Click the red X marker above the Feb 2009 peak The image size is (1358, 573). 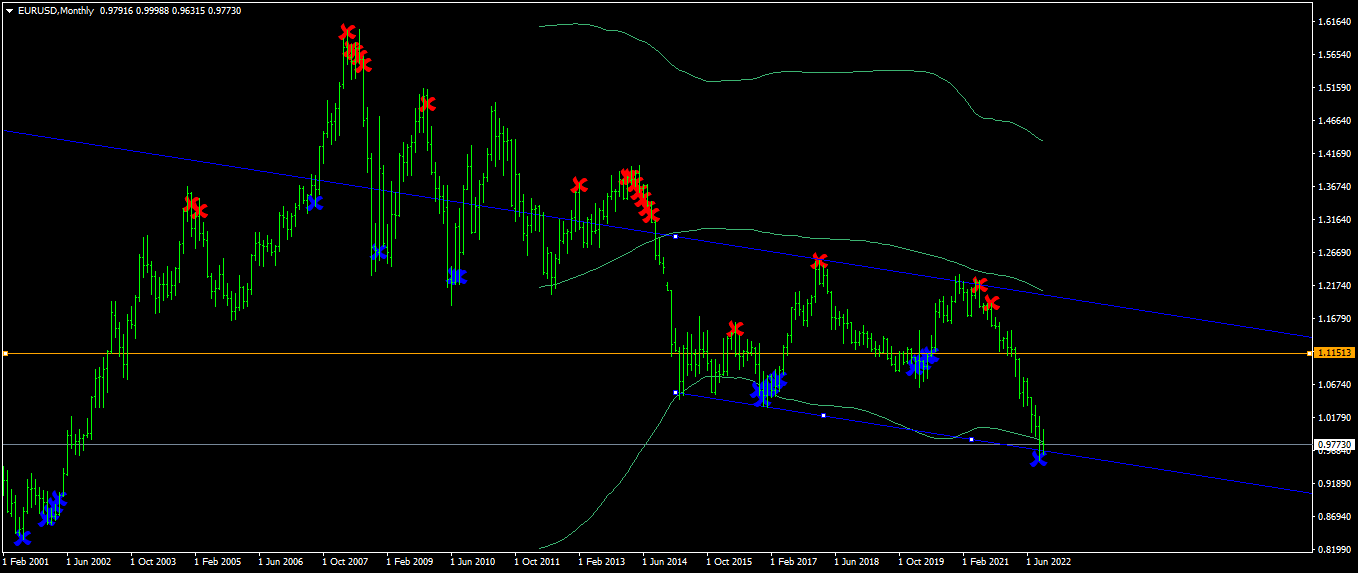click(x=427, y=103)
